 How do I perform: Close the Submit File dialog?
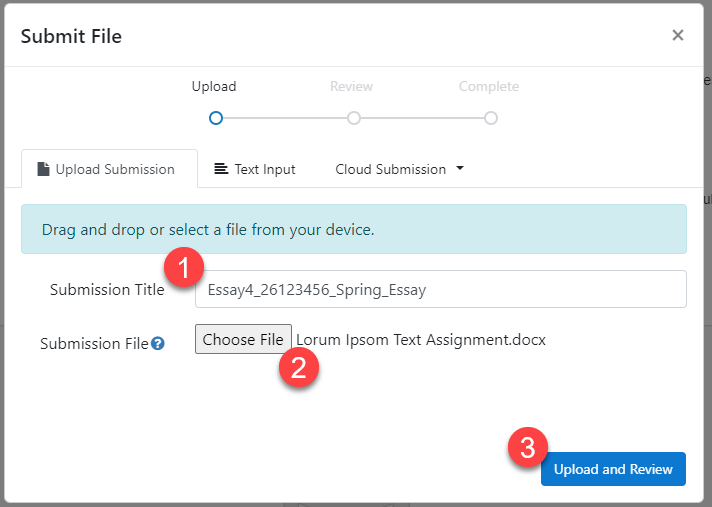pyautogui.click(x=677, y=36)
